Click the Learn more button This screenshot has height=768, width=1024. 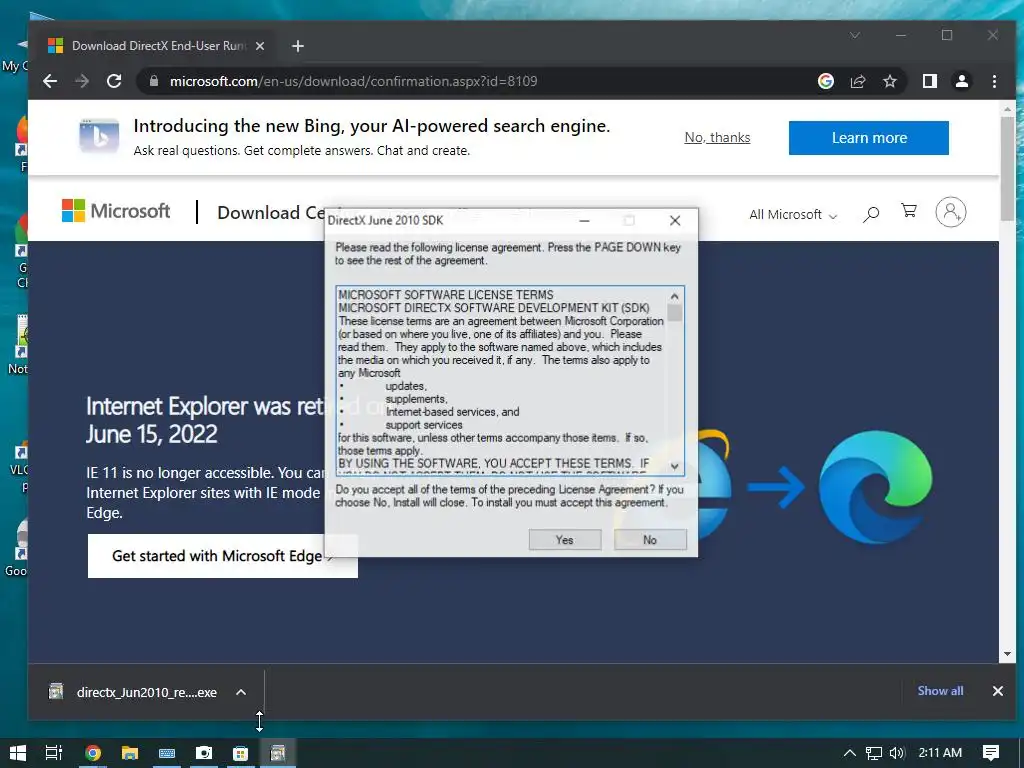[869, 138]
